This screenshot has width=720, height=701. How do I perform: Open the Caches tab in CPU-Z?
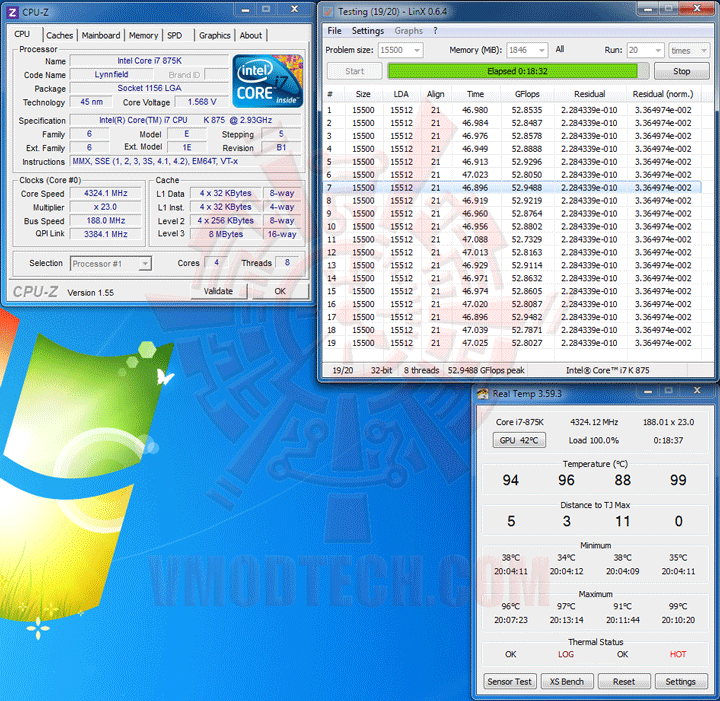pyautogui.click(x=59, y=35)
